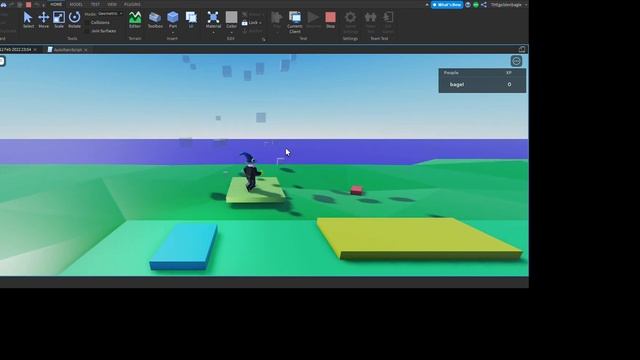Expand the Color dropdown arrow
The image size is (640, 360).
[231, 32]
